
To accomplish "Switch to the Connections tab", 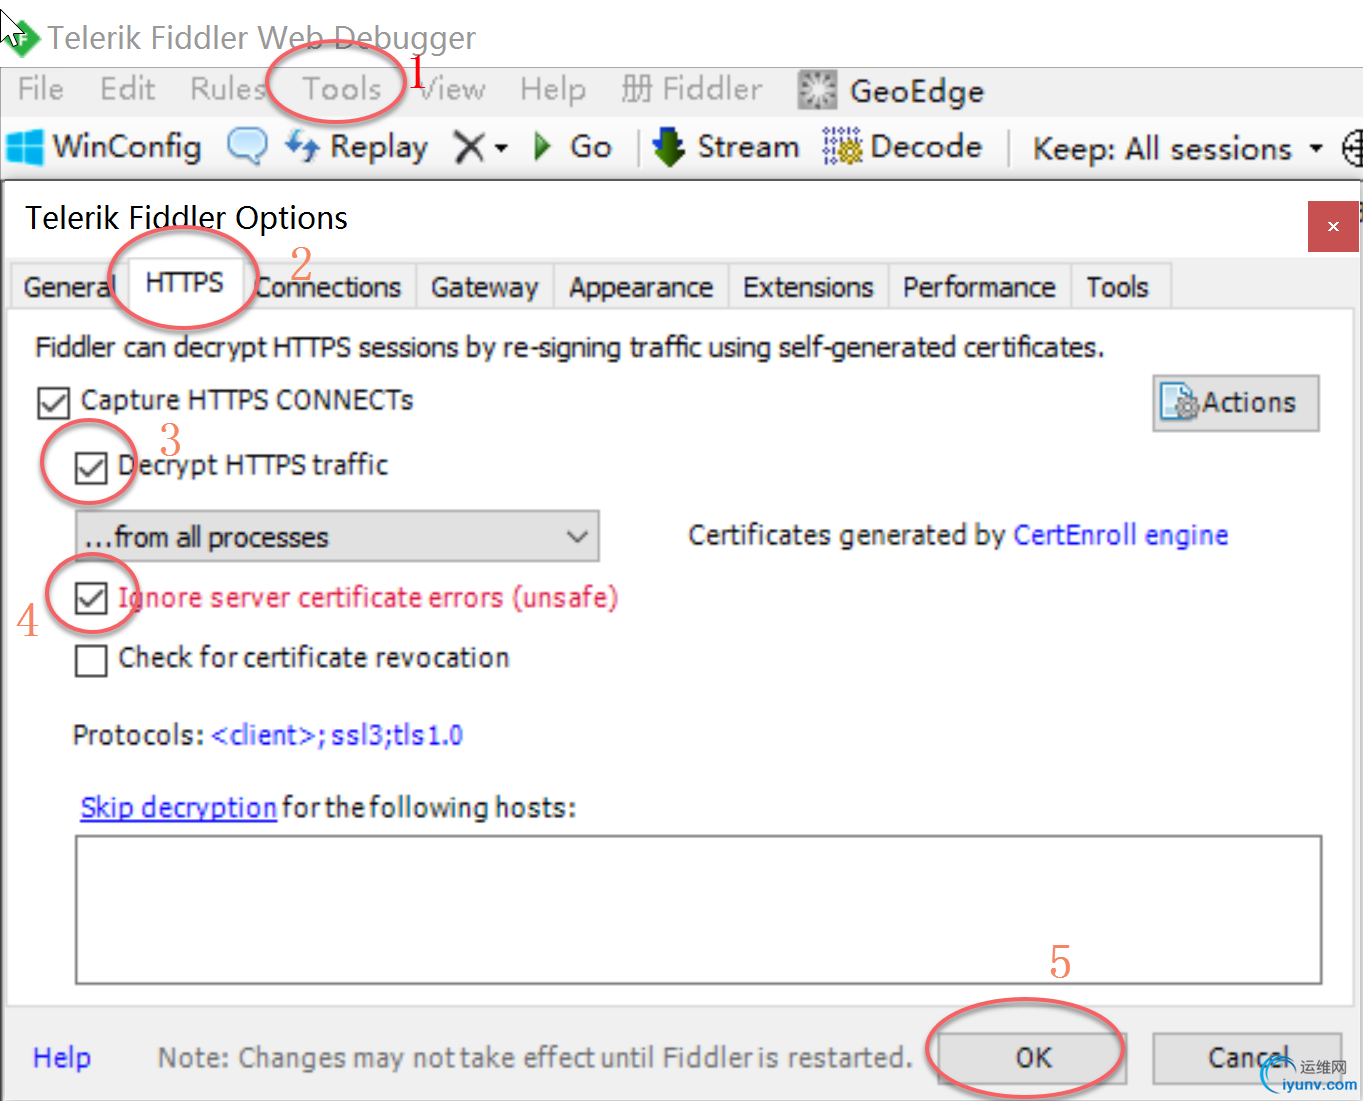I will tap(328, 287).
